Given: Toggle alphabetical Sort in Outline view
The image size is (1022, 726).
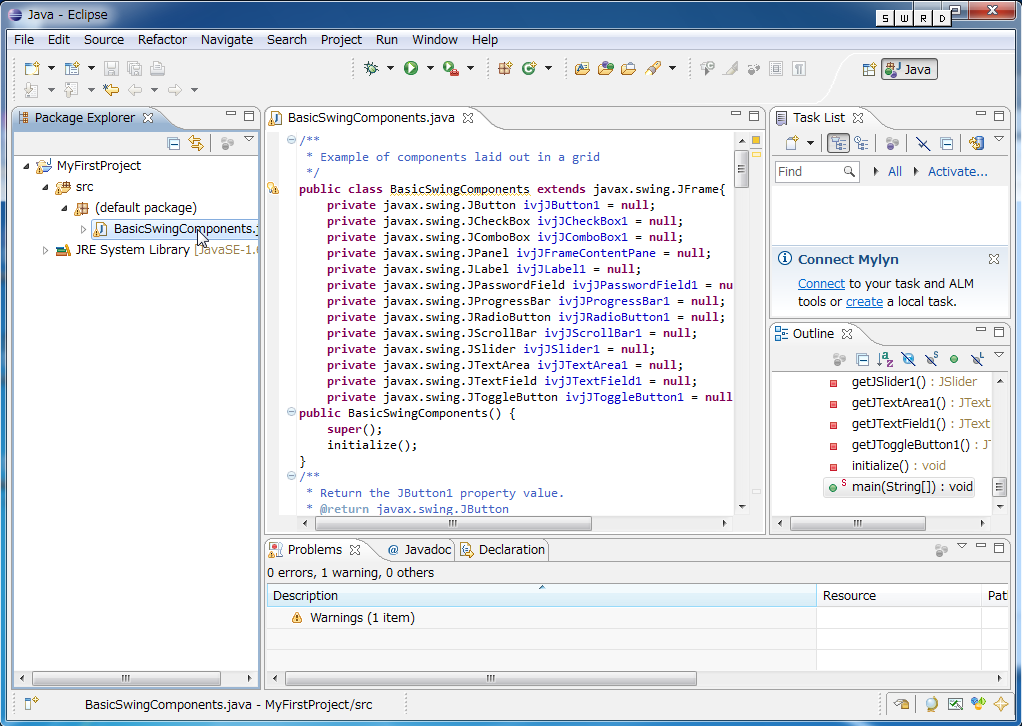Looking at the screenshot, I should [x=885, y=359].
